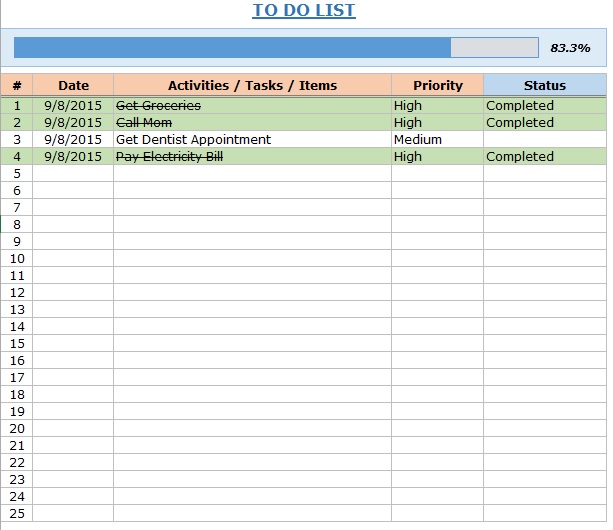Screen dimensions: 613x530
Task: Select the Date column header
Action: click(73, 85)
